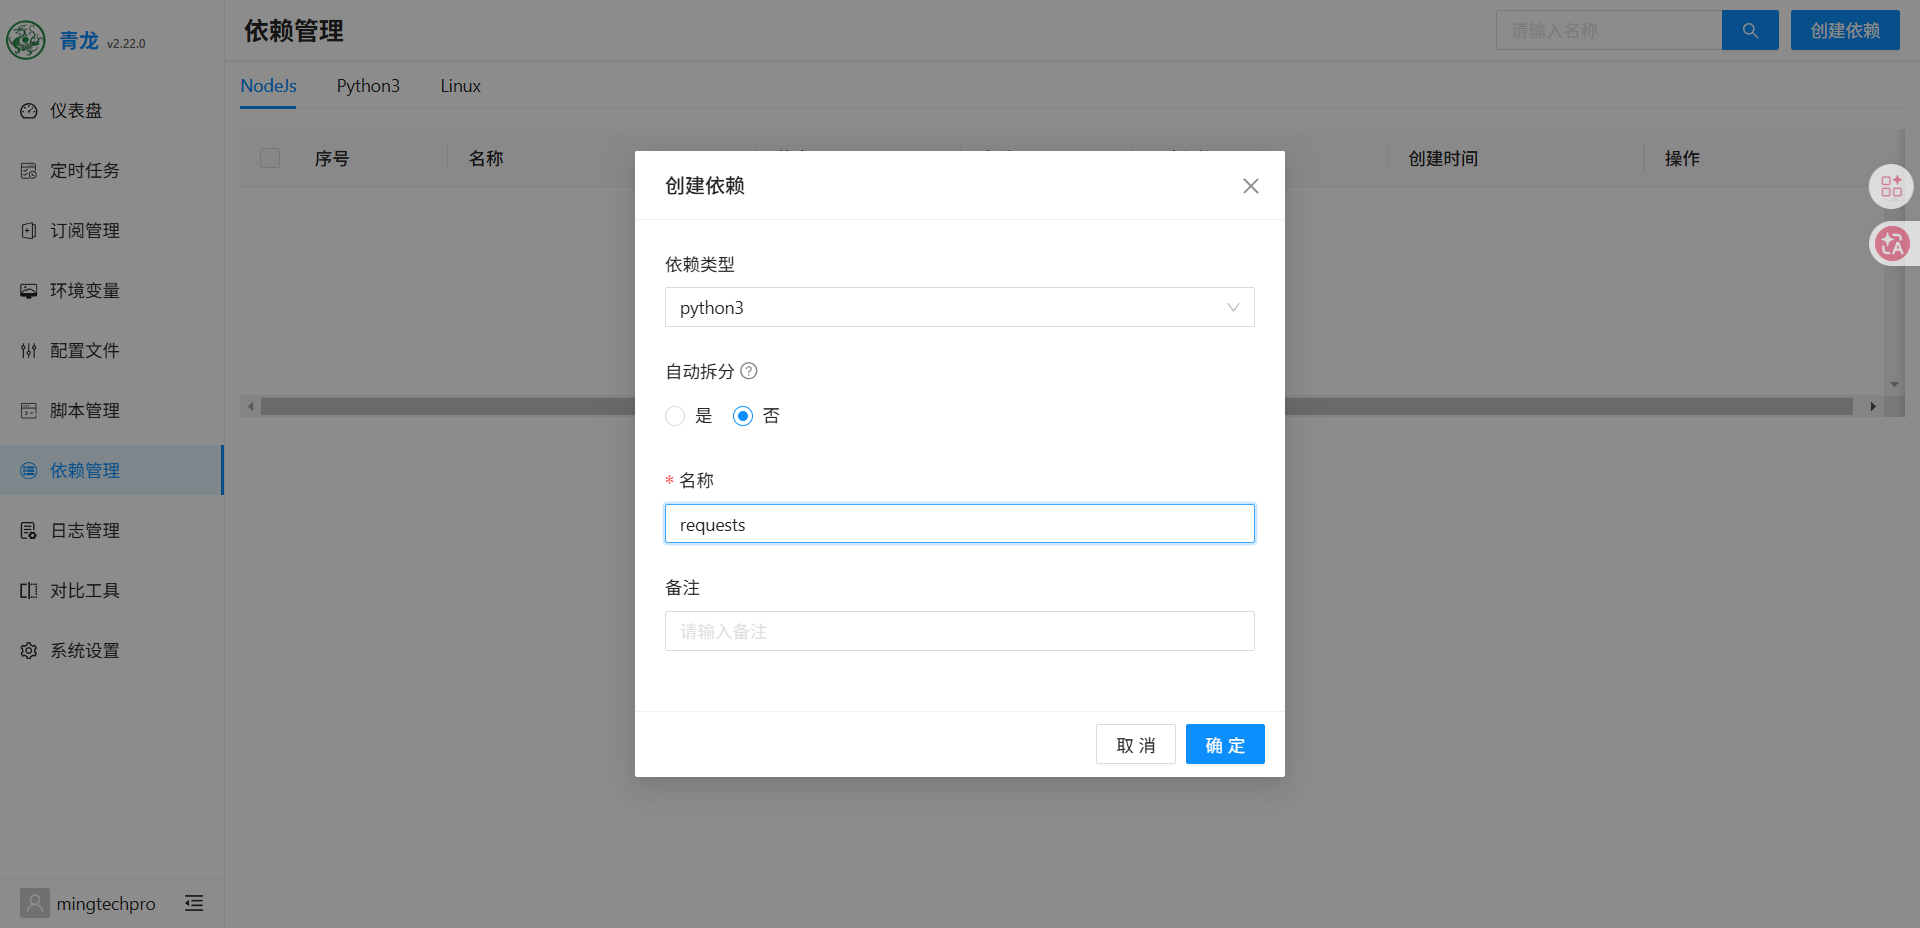Click the 配置文件 sliders icon
This screenshot has height=928, width=1920.
pyautogui.click(x=29, y=351)
